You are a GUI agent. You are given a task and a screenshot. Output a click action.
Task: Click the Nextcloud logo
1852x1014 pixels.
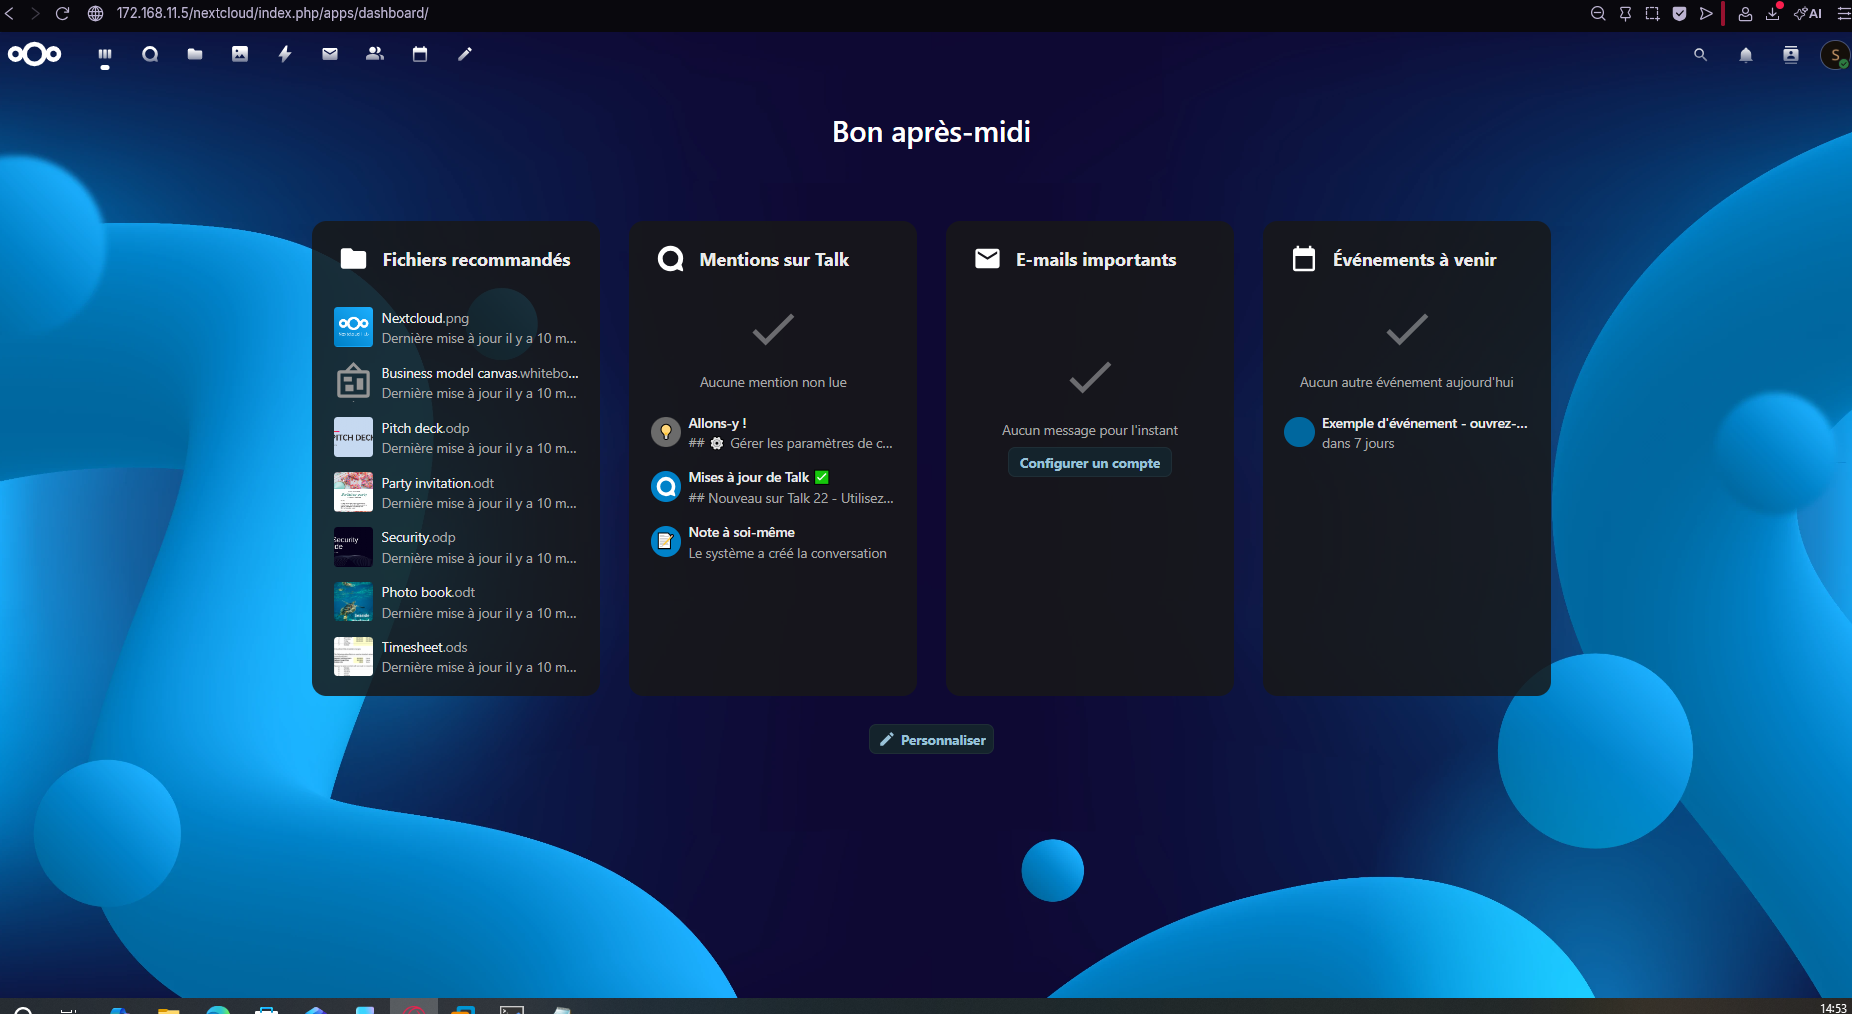pyautogui.click(x=34, y=55)
